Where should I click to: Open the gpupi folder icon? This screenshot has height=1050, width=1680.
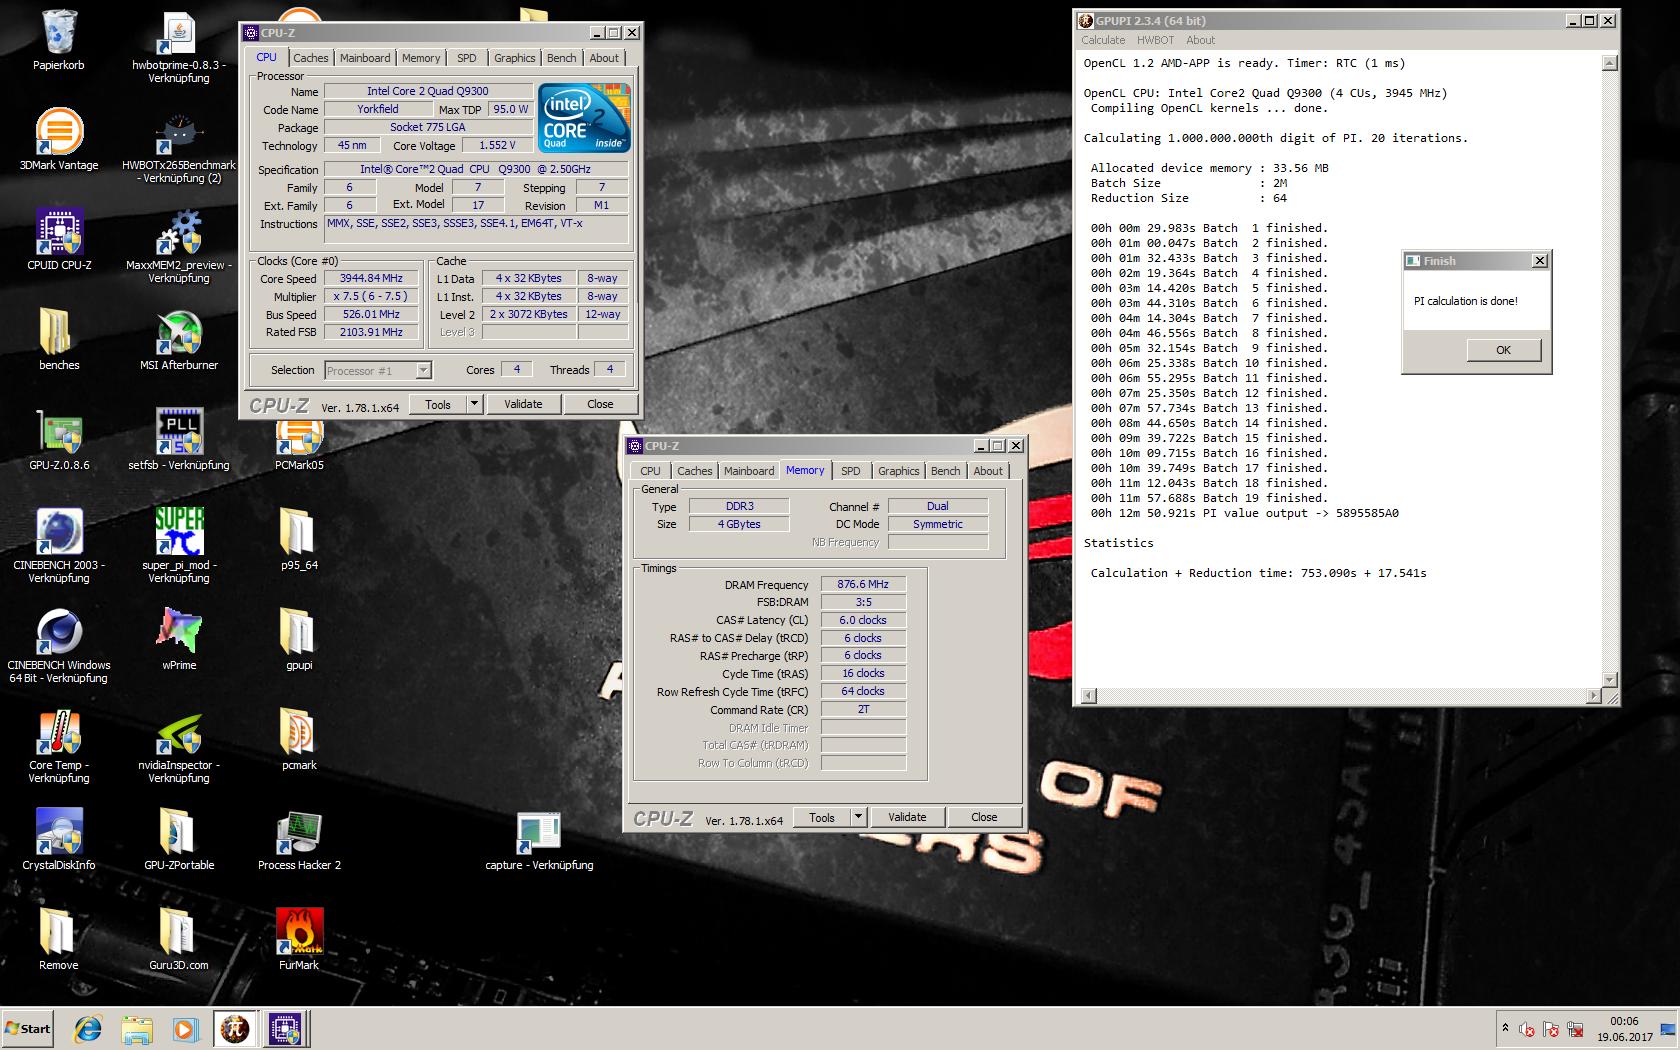tap(299, 640)
